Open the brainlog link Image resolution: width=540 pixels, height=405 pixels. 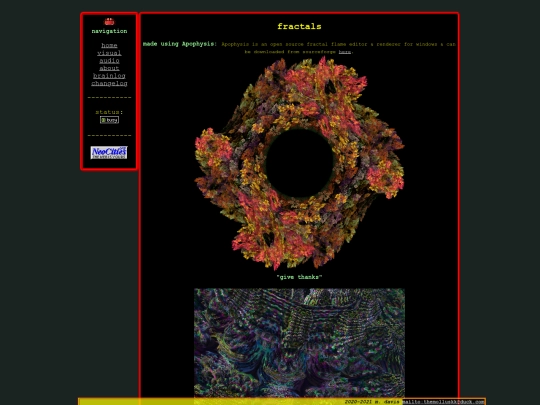tap(109, 76)
